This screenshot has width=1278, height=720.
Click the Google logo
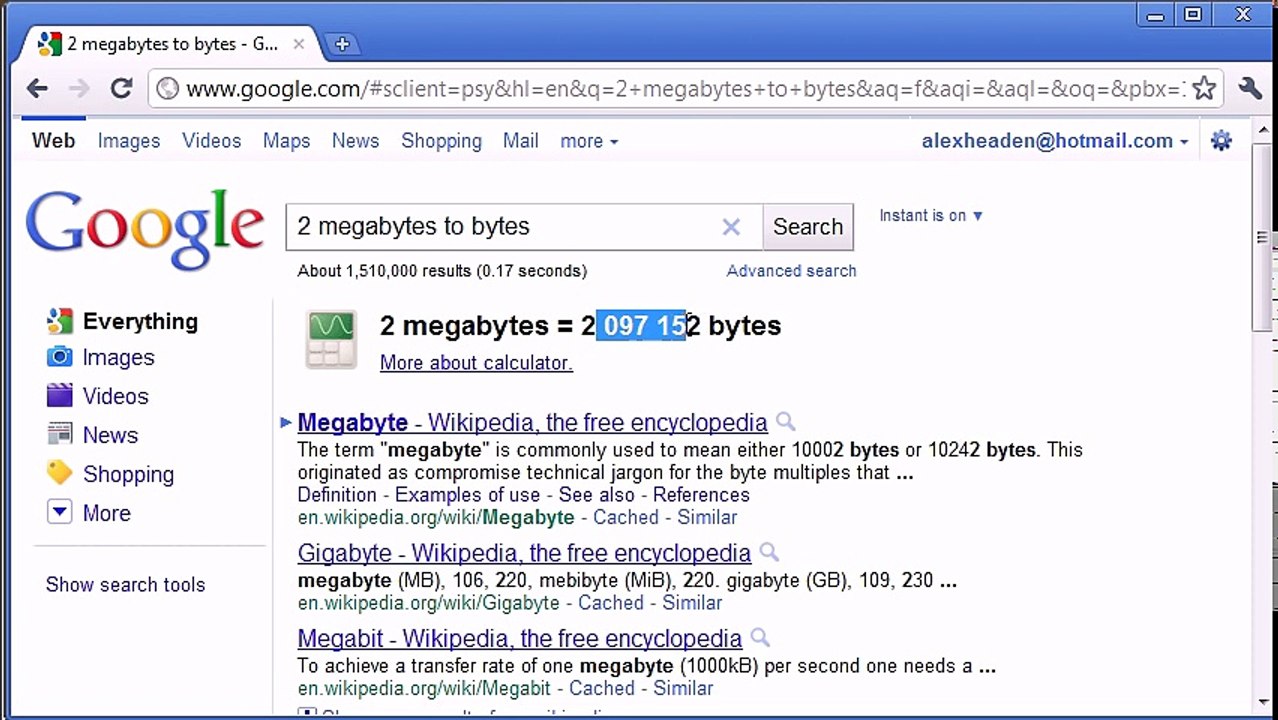pyautogui.click(x=145, y=230)
